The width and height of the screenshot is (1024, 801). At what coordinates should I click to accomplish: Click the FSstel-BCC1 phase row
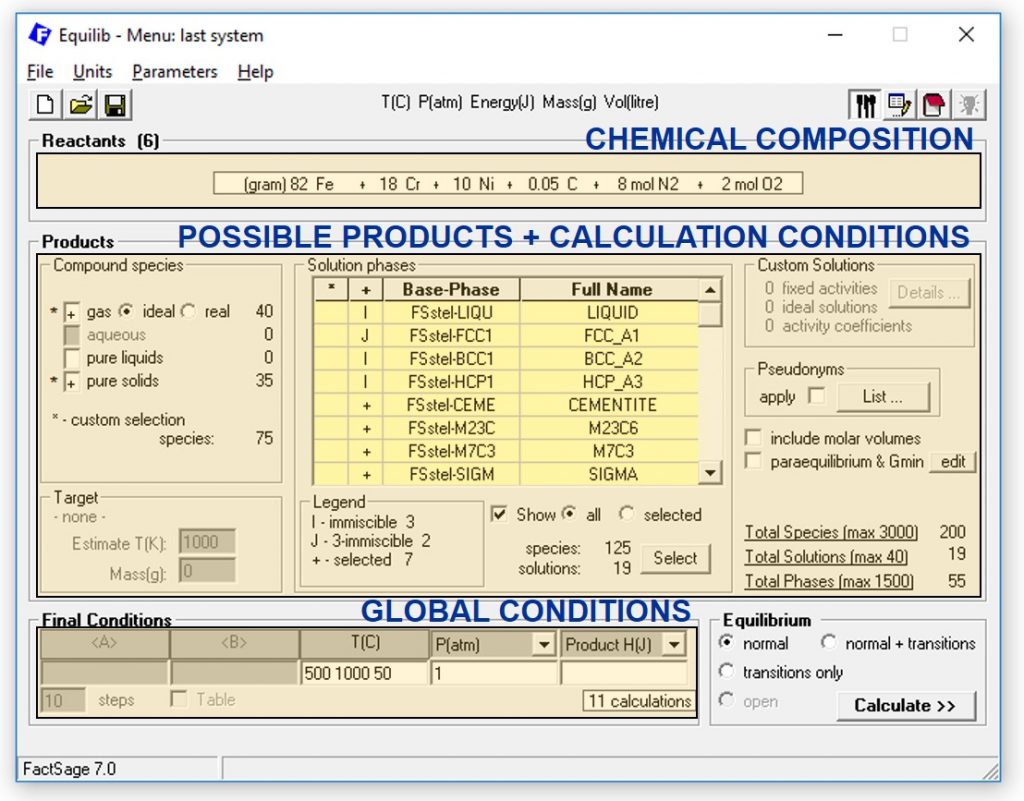[x=506, y=359]
